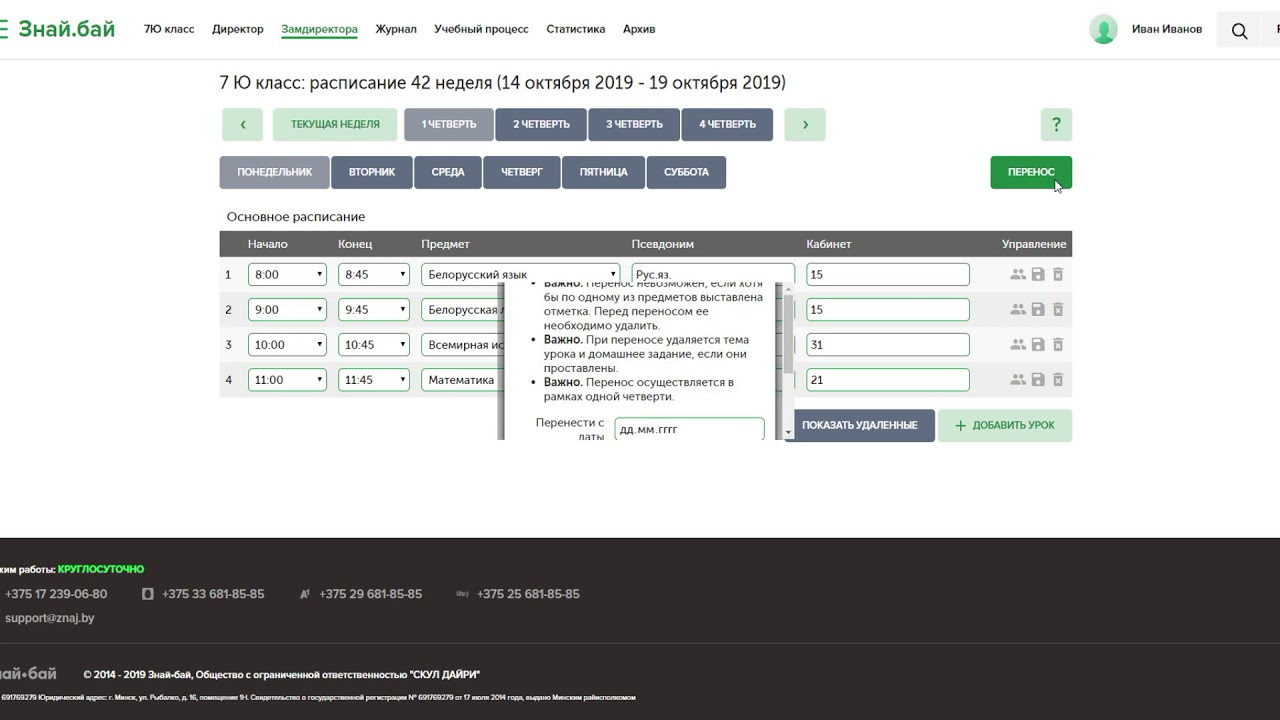Select the Вторник day tab
This screenshot has height=720, width=1280.
(372, 172)
